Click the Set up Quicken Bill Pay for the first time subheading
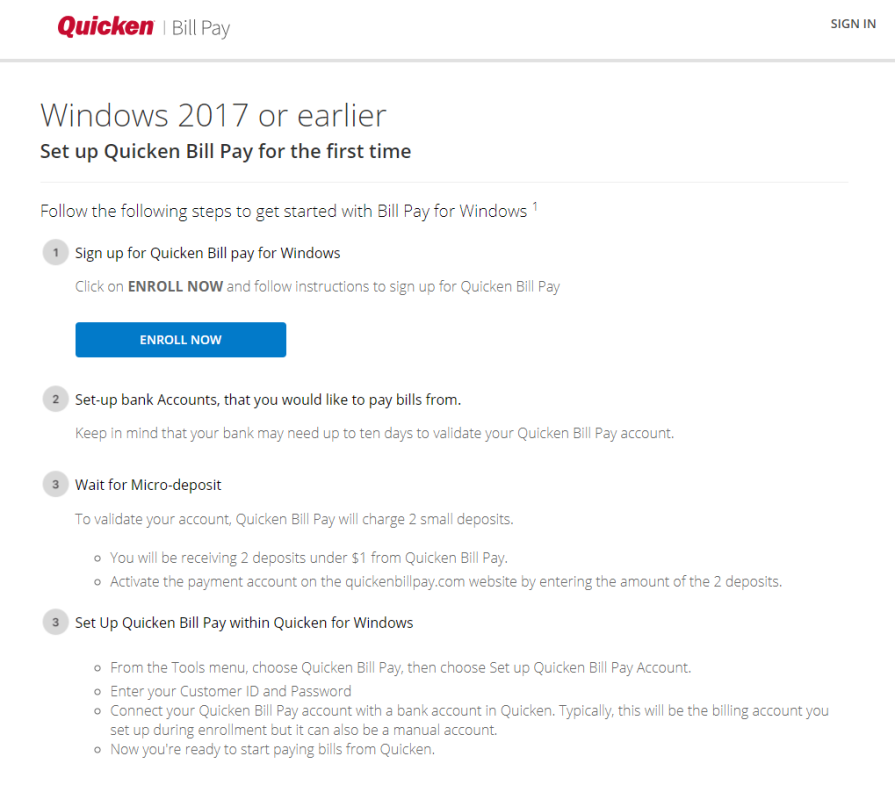This screenshot has width=895, height=785. click(225, 152)
